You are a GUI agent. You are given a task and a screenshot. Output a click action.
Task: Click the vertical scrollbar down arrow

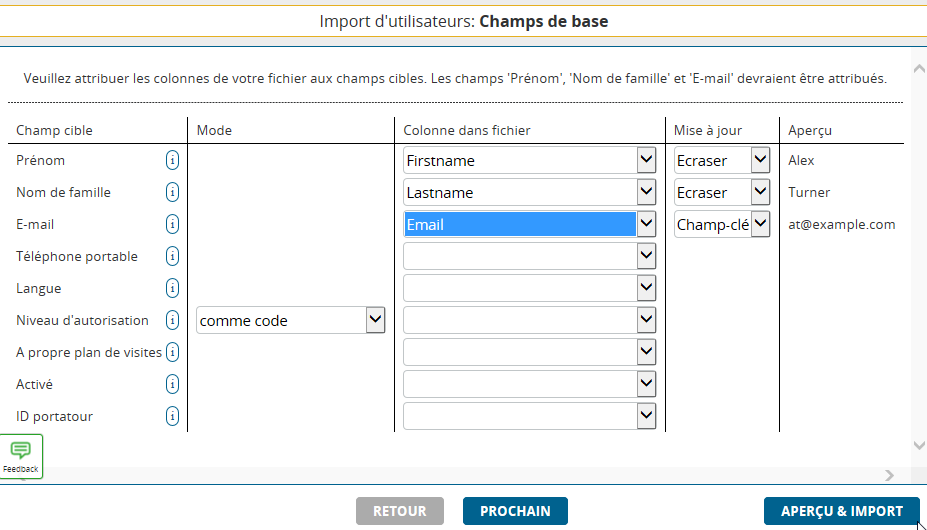click(919, 445)
